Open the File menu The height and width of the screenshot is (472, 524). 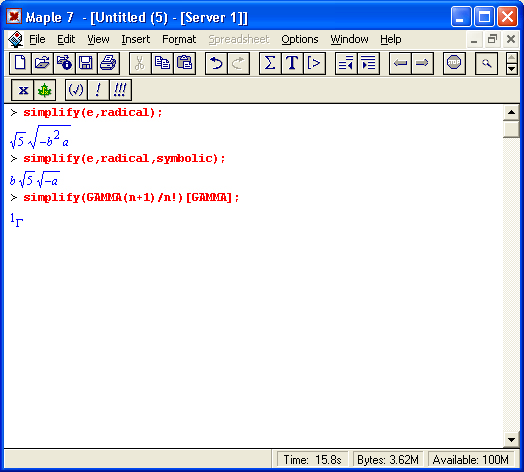click(37, 39)
